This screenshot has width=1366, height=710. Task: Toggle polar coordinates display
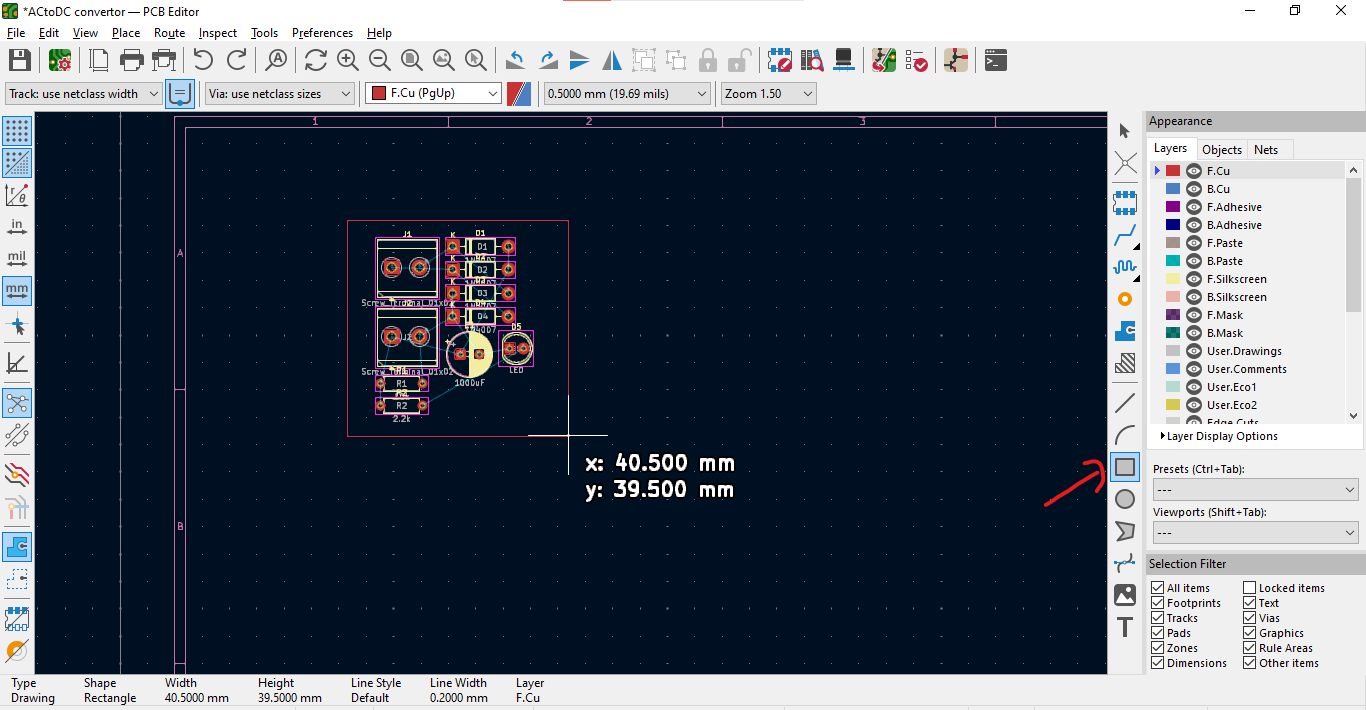pyautogui.click(x=17, y=195)
